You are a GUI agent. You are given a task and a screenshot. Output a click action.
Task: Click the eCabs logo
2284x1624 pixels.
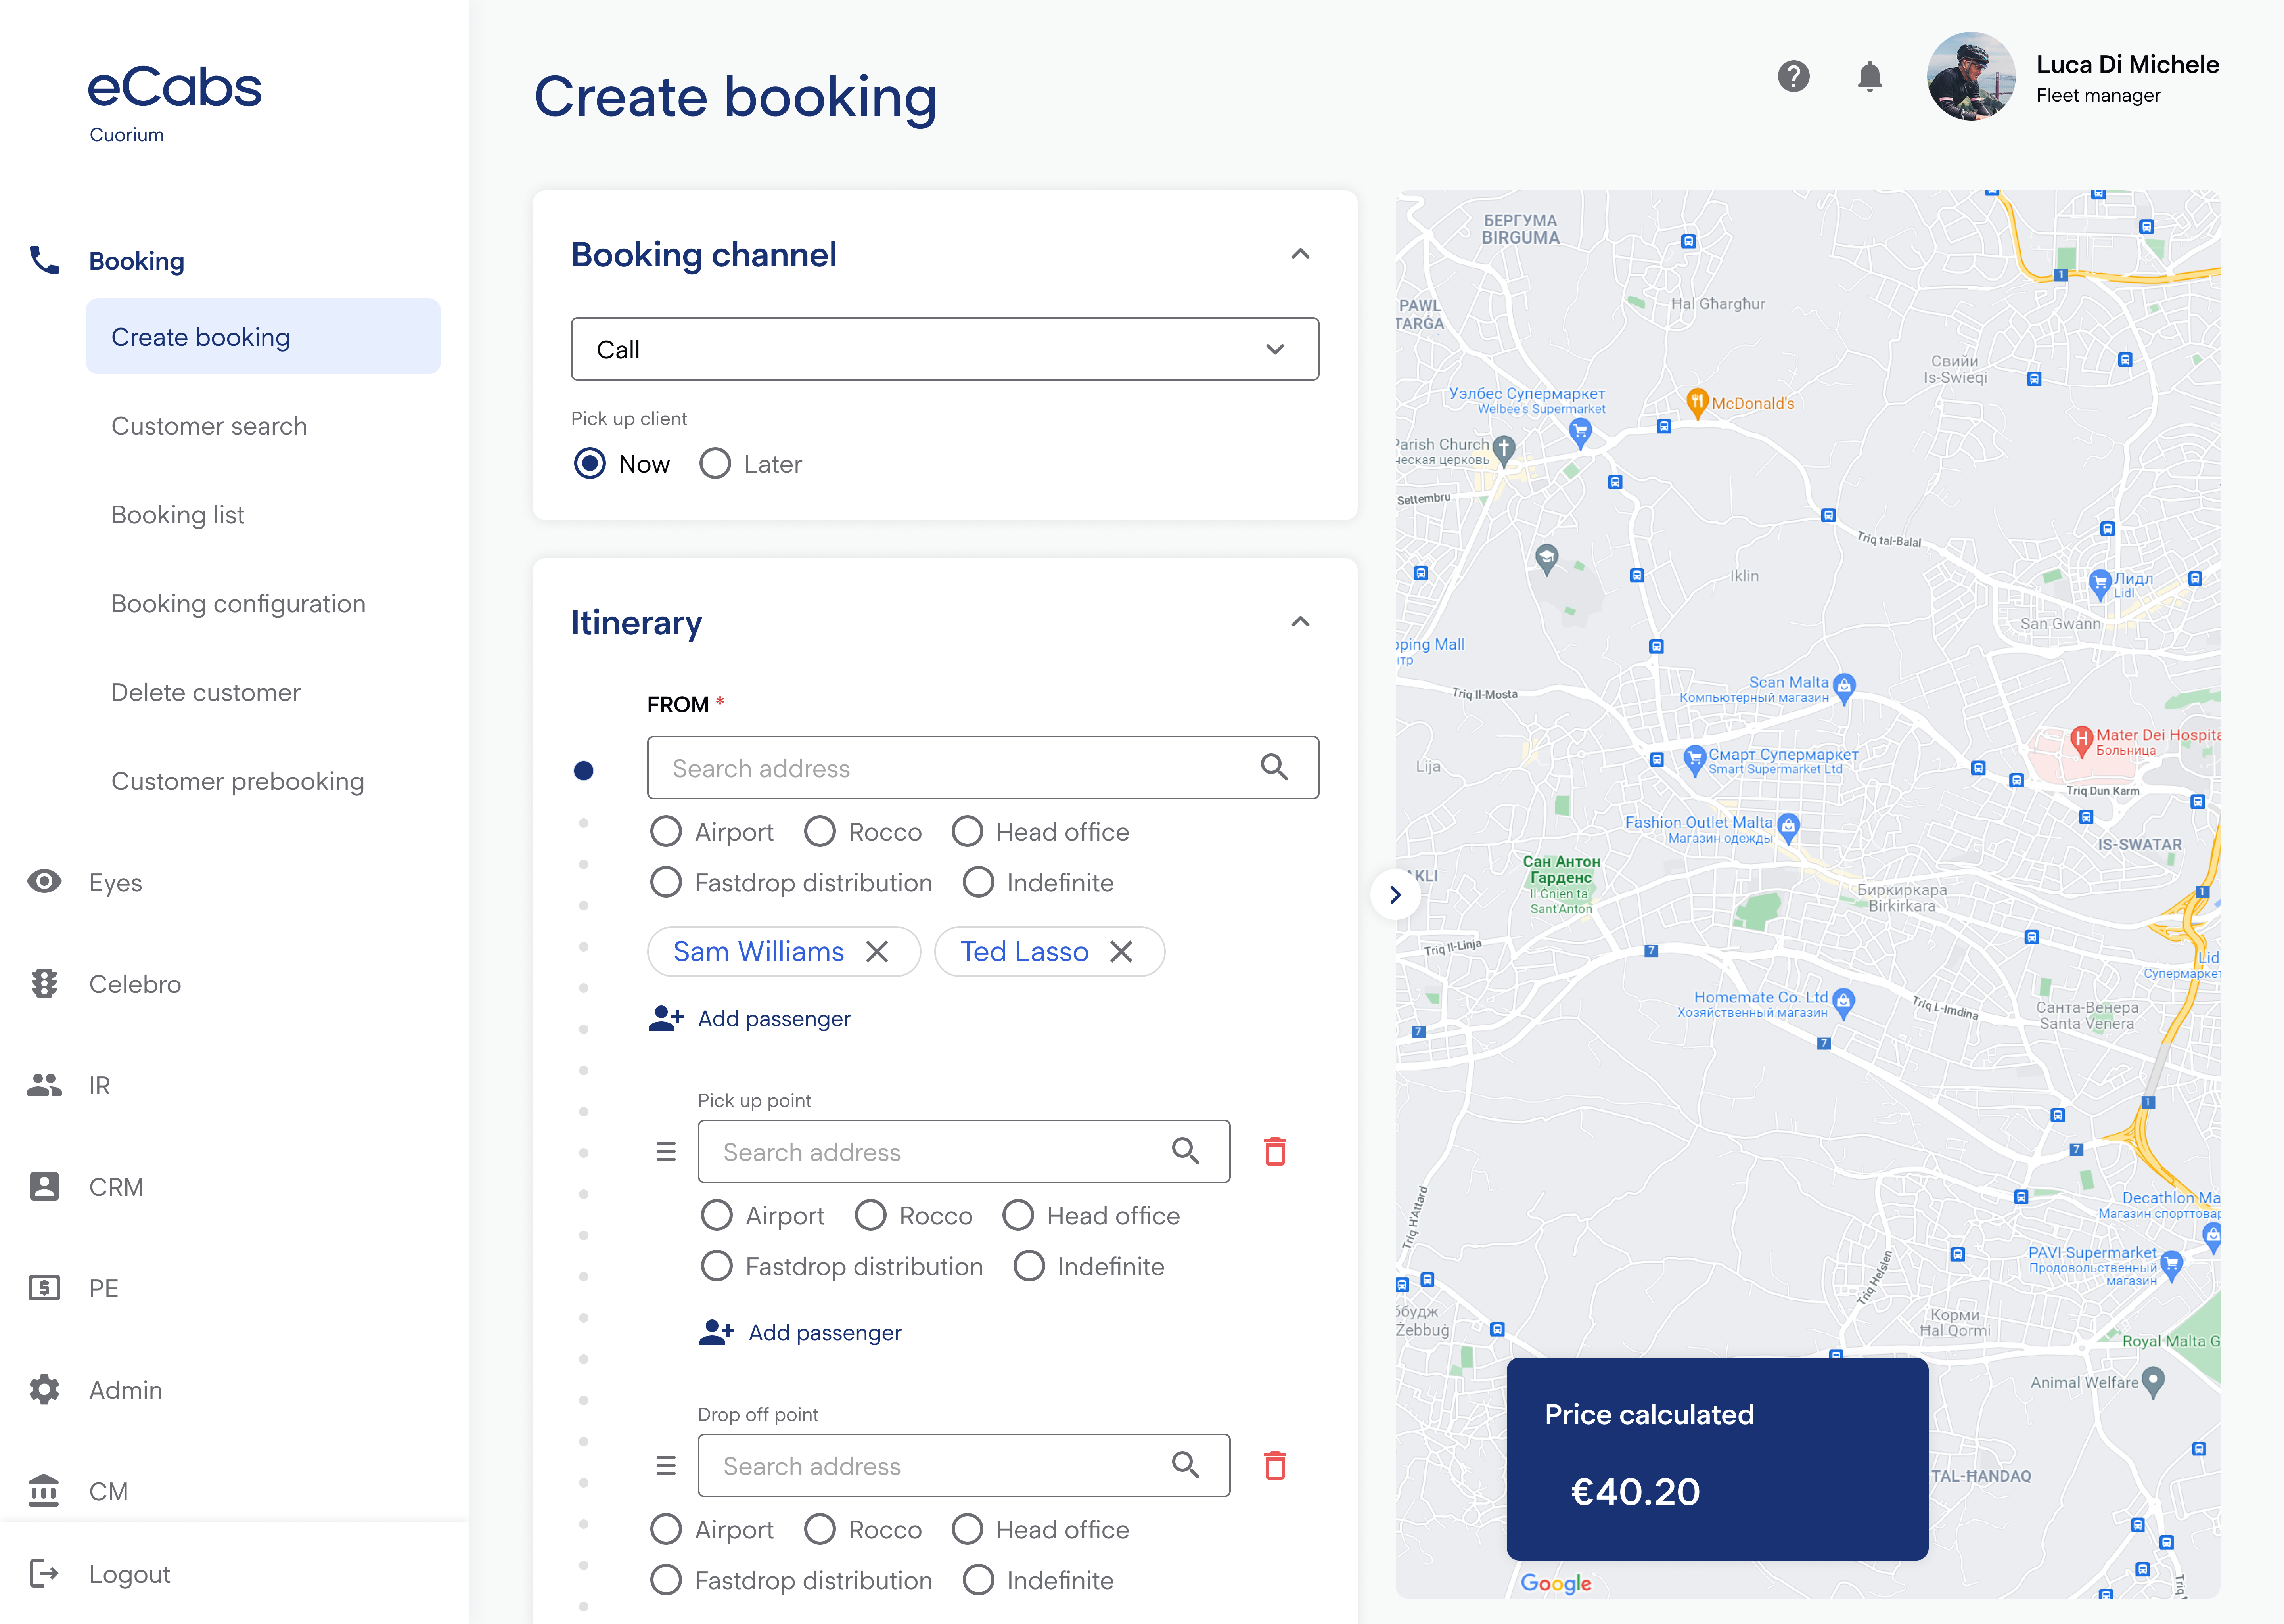click(174, 87)
